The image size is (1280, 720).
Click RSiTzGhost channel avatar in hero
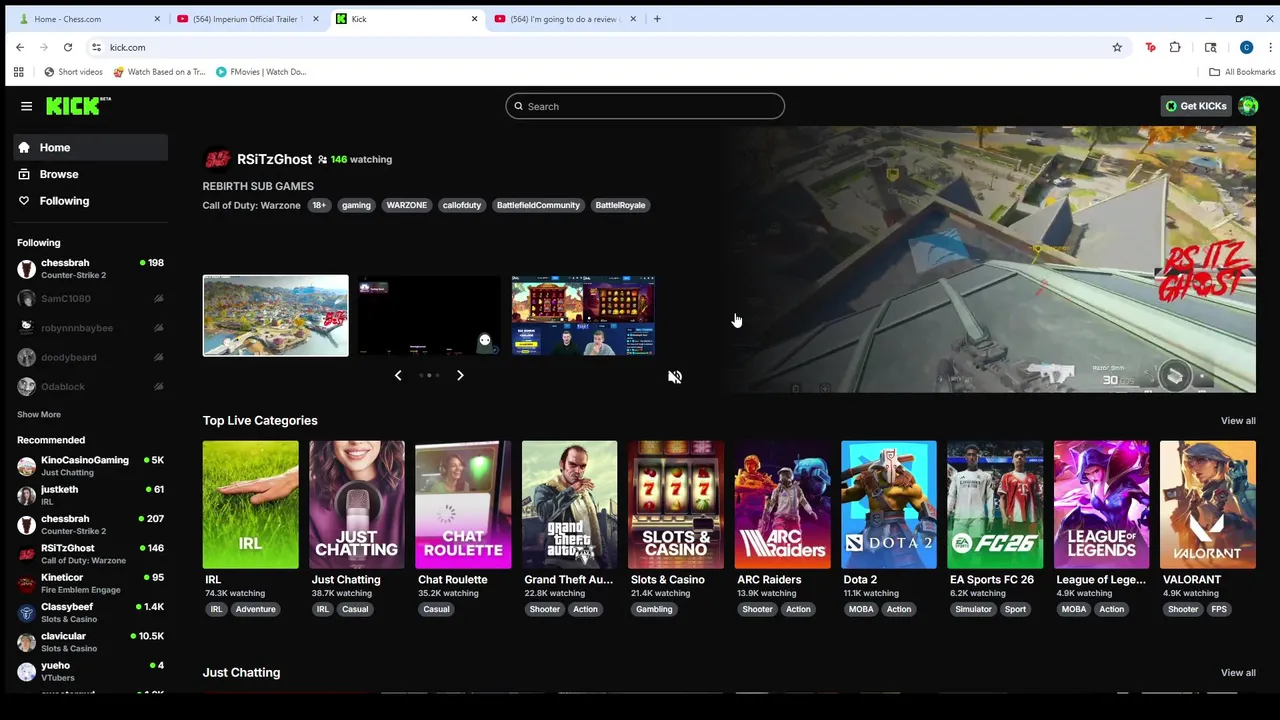(x=217, y=159)
